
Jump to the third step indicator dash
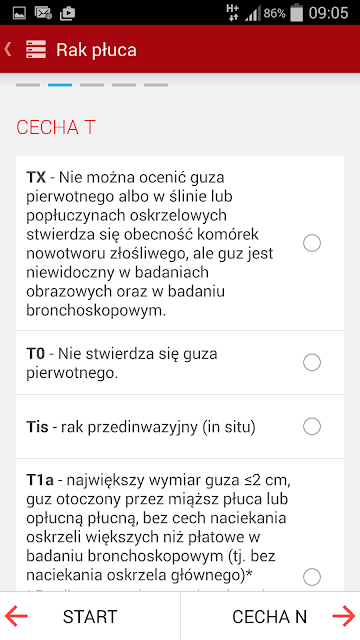click(x=92, y=85)
